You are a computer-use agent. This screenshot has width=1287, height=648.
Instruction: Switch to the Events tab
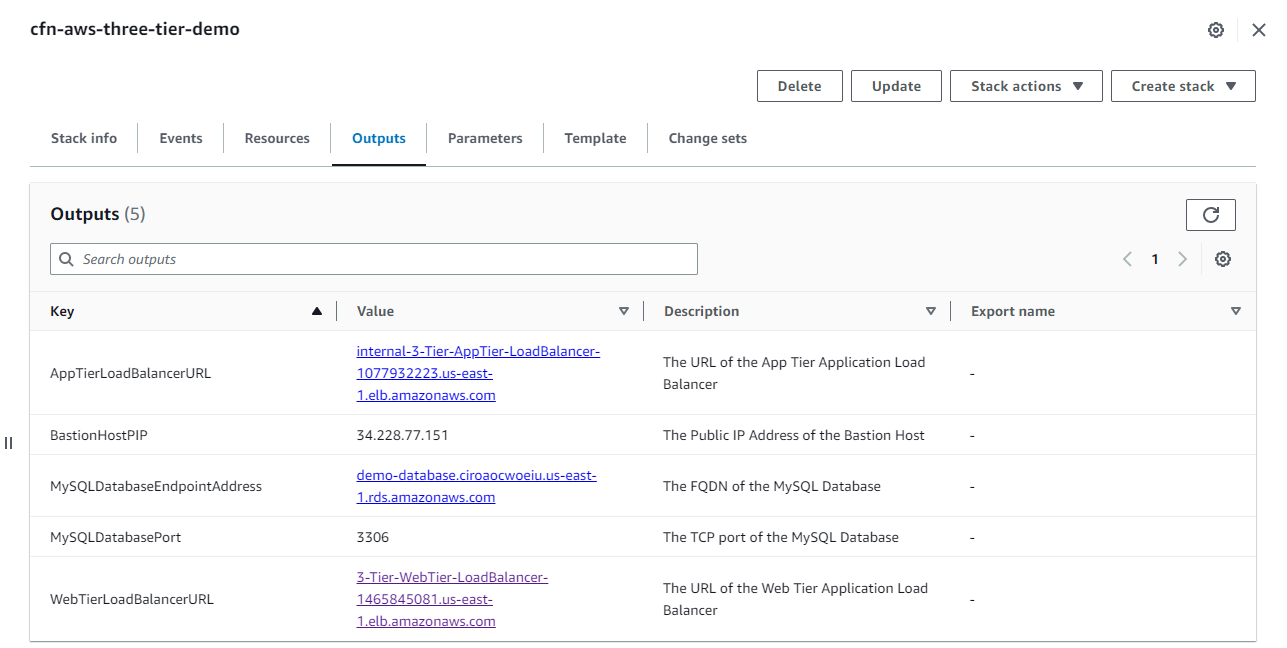coord(180,138)
